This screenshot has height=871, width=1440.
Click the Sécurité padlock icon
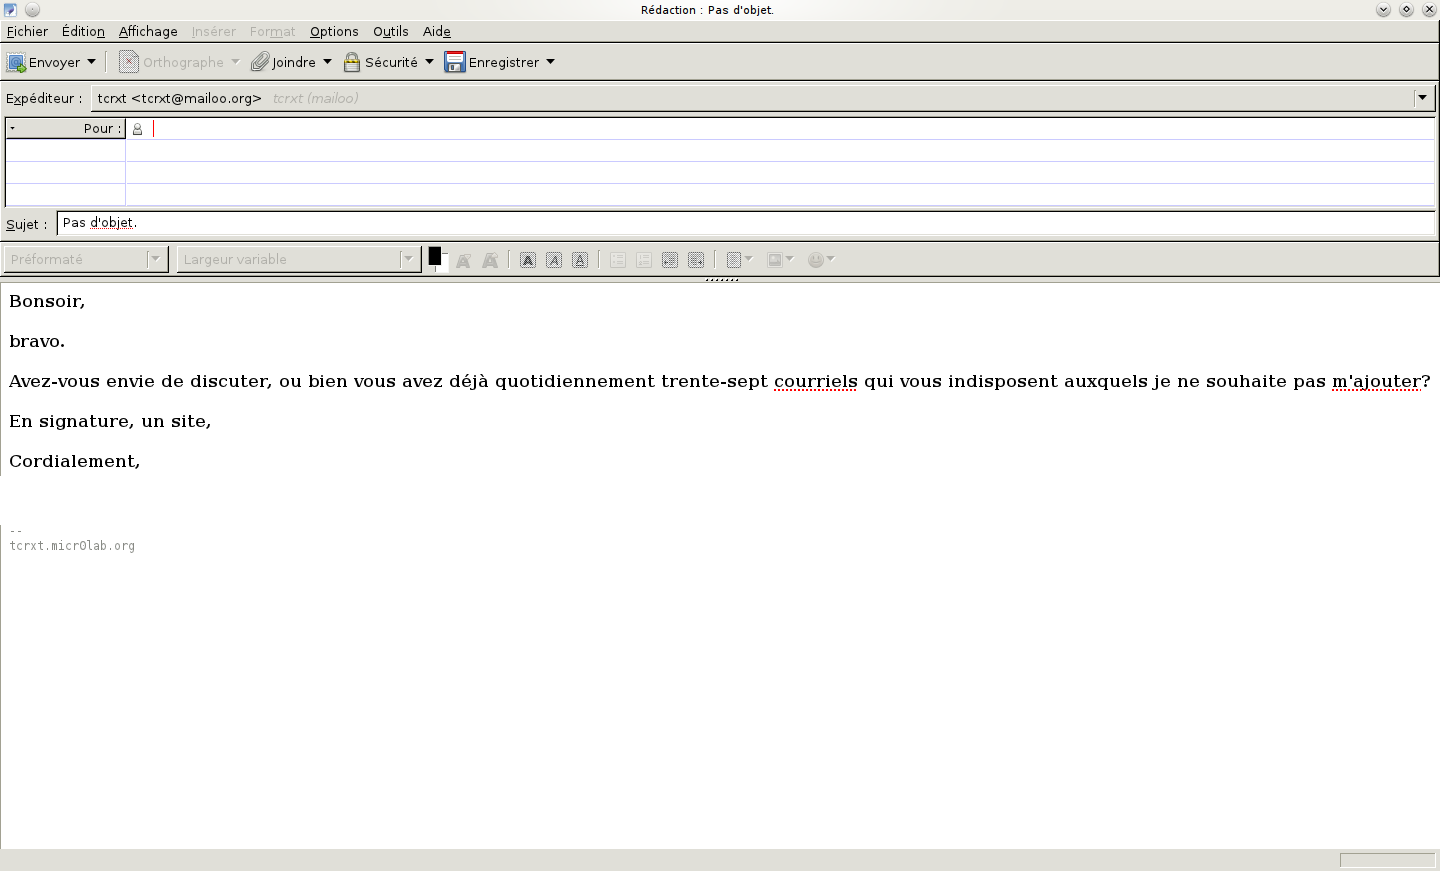pos(352,62)
